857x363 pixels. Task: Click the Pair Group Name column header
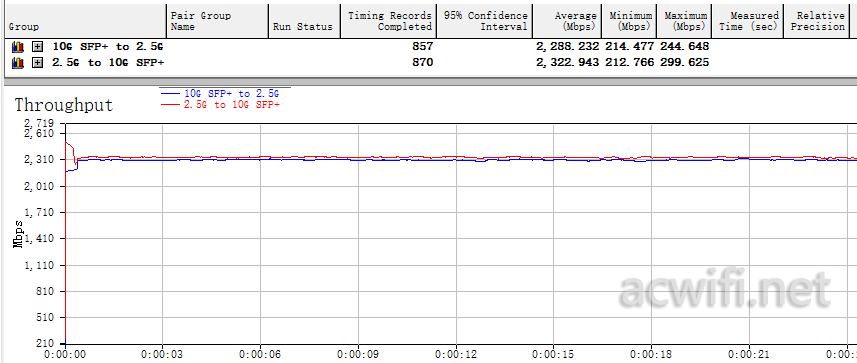pos(218,21)
